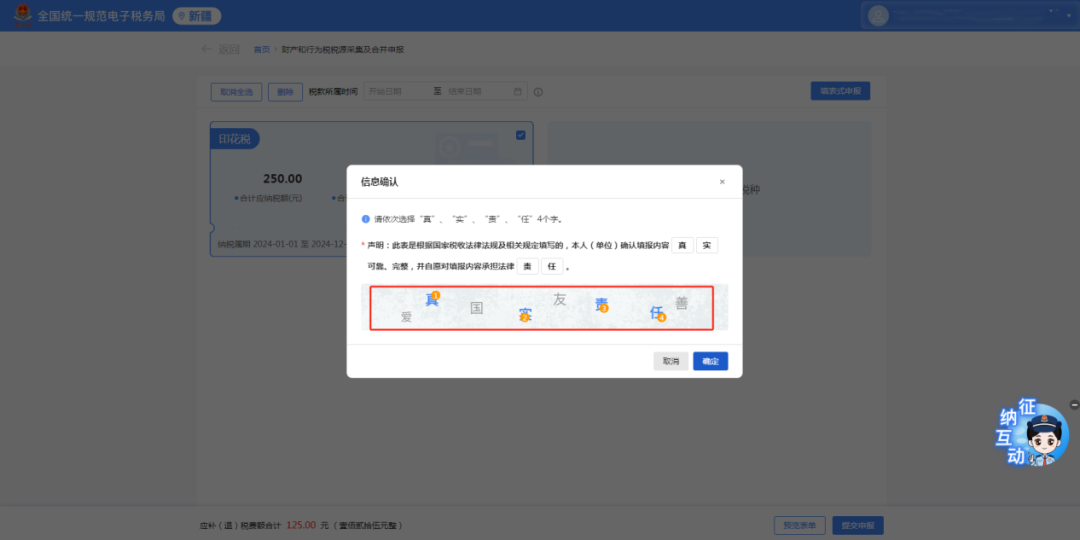Click distractor character 爱 in captcha

point(406,317)
